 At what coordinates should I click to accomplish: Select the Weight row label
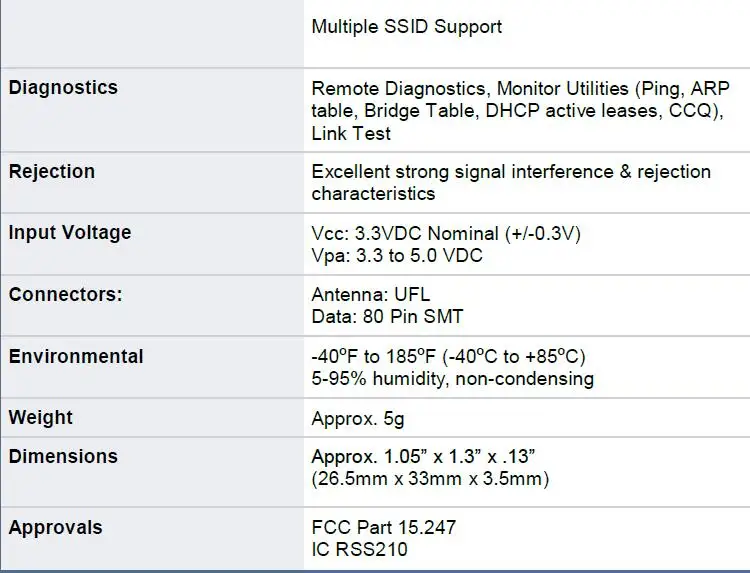point(41,418)
